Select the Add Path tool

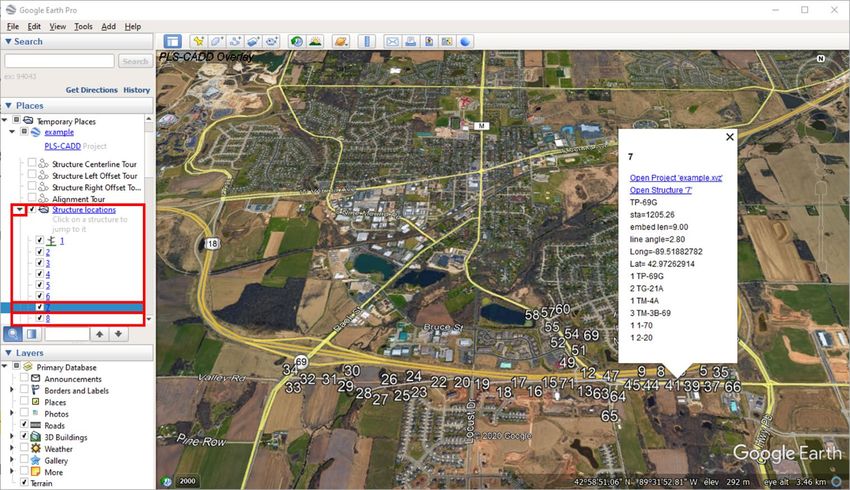(x=235, y=41)
